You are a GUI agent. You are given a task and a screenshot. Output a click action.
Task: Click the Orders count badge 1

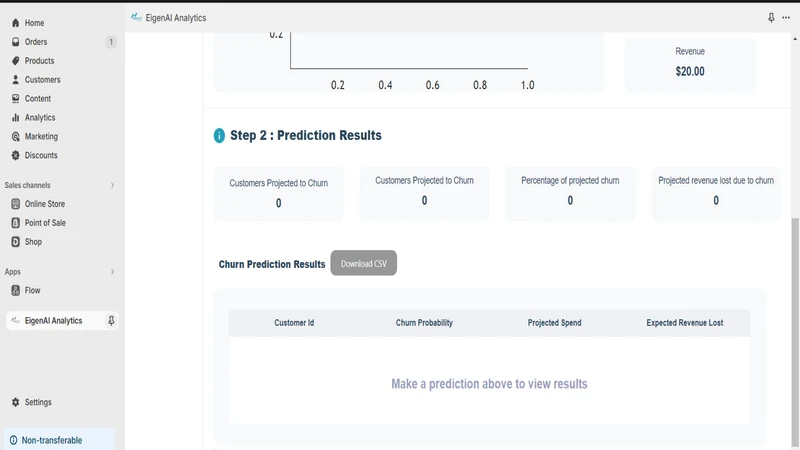(111, 42)
